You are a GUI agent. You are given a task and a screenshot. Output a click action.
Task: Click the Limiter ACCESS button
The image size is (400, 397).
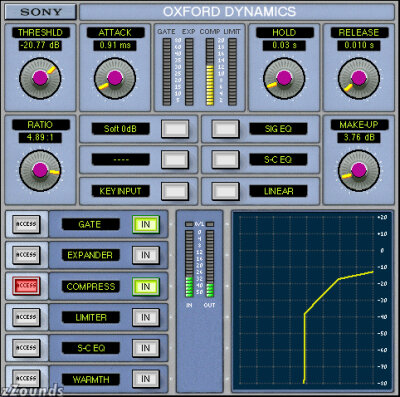tap(26, 317)
